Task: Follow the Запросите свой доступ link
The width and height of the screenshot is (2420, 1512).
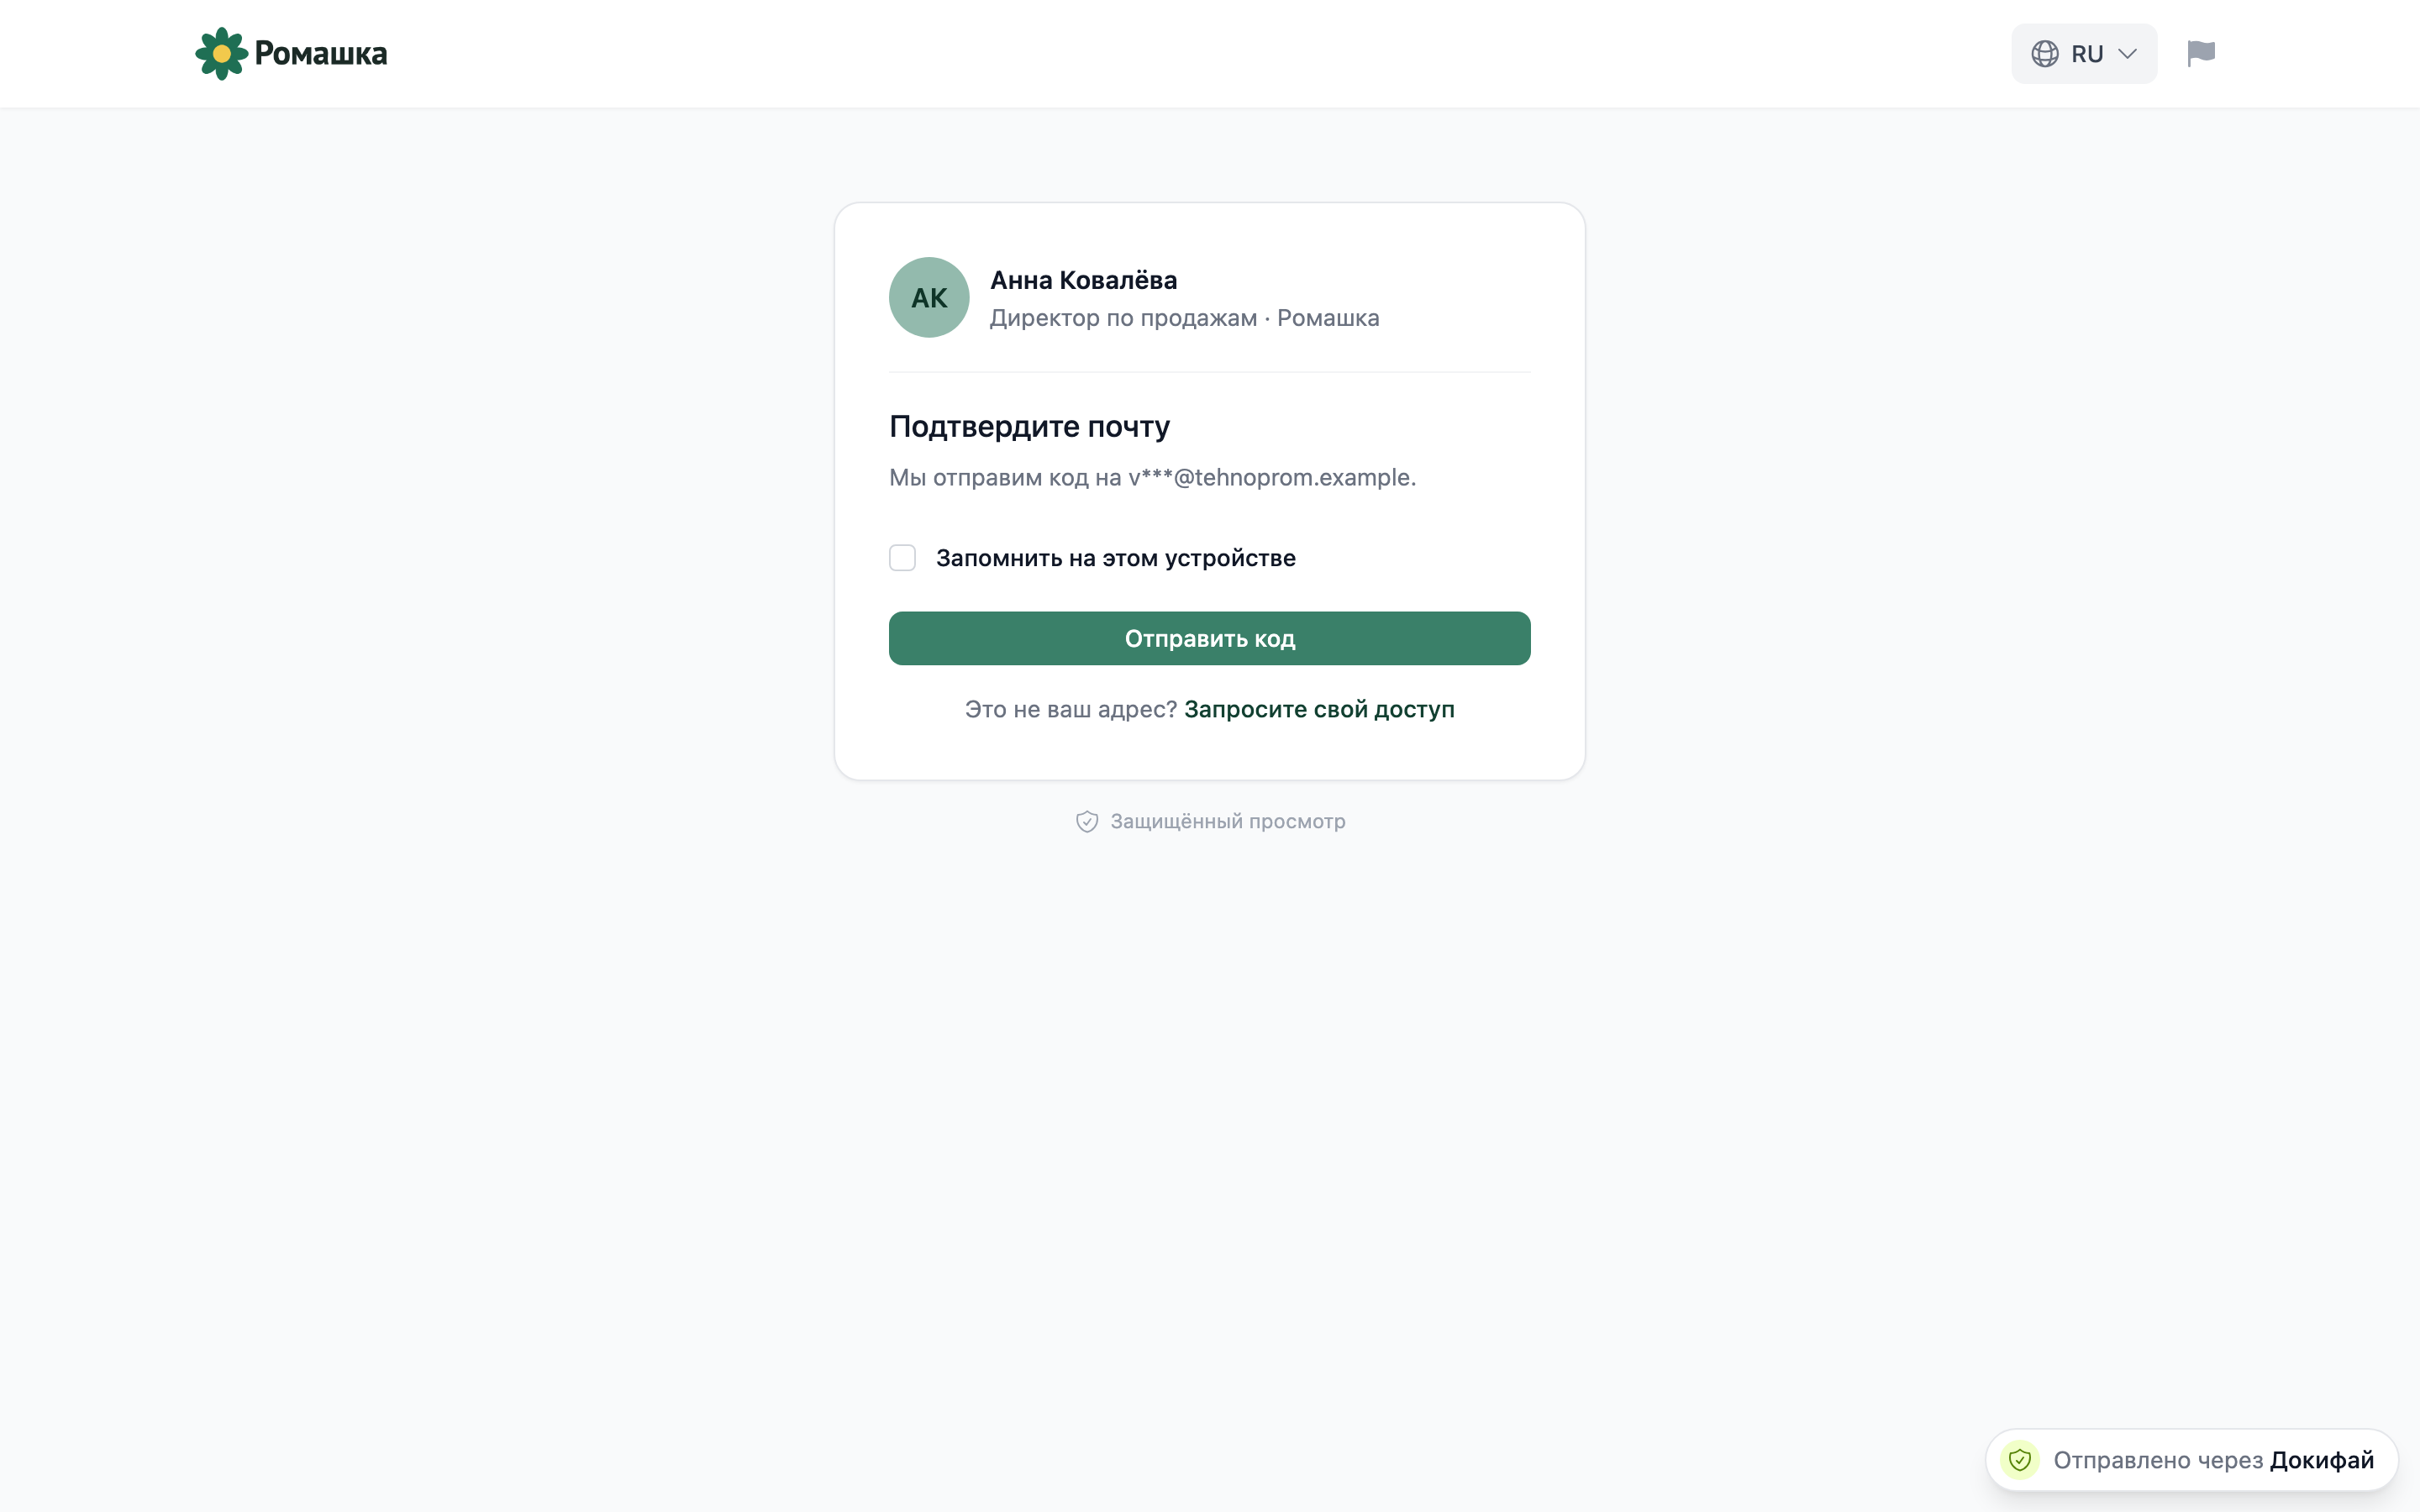Action: 1319,709
